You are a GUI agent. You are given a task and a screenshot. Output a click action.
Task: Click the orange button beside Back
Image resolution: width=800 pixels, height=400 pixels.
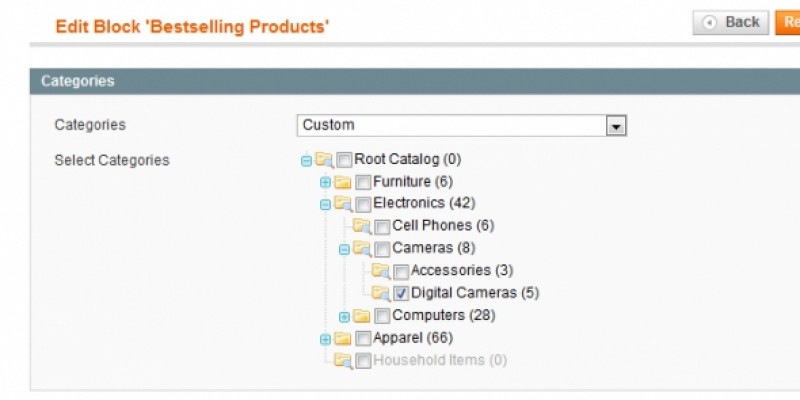(788, 22)
